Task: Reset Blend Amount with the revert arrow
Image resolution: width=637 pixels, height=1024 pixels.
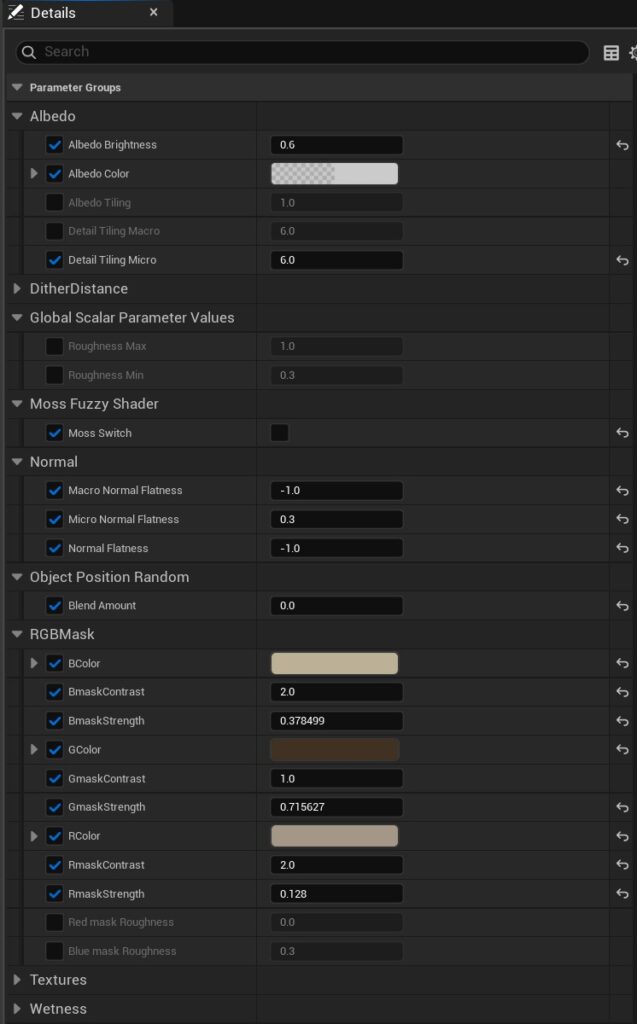Action: pos(622,605)
